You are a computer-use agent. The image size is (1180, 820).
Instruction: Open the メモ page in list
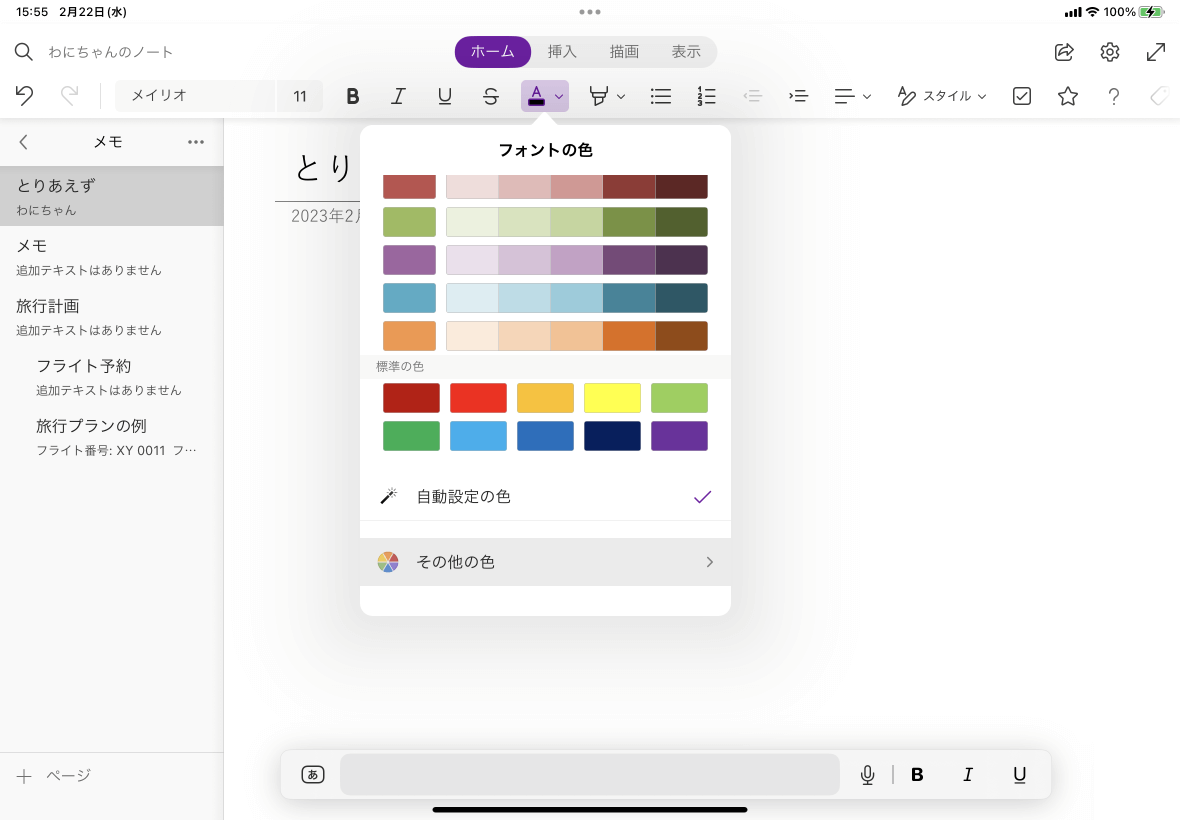point(111,257)
